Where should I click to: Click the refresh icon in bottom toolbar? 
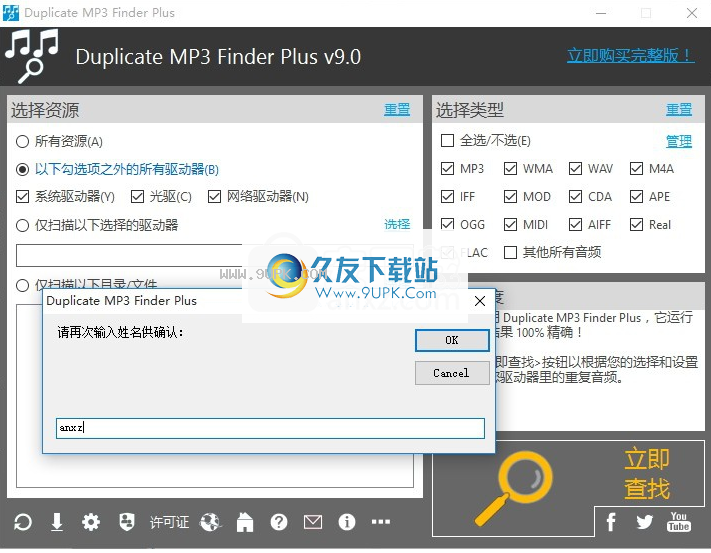[23, 522]
